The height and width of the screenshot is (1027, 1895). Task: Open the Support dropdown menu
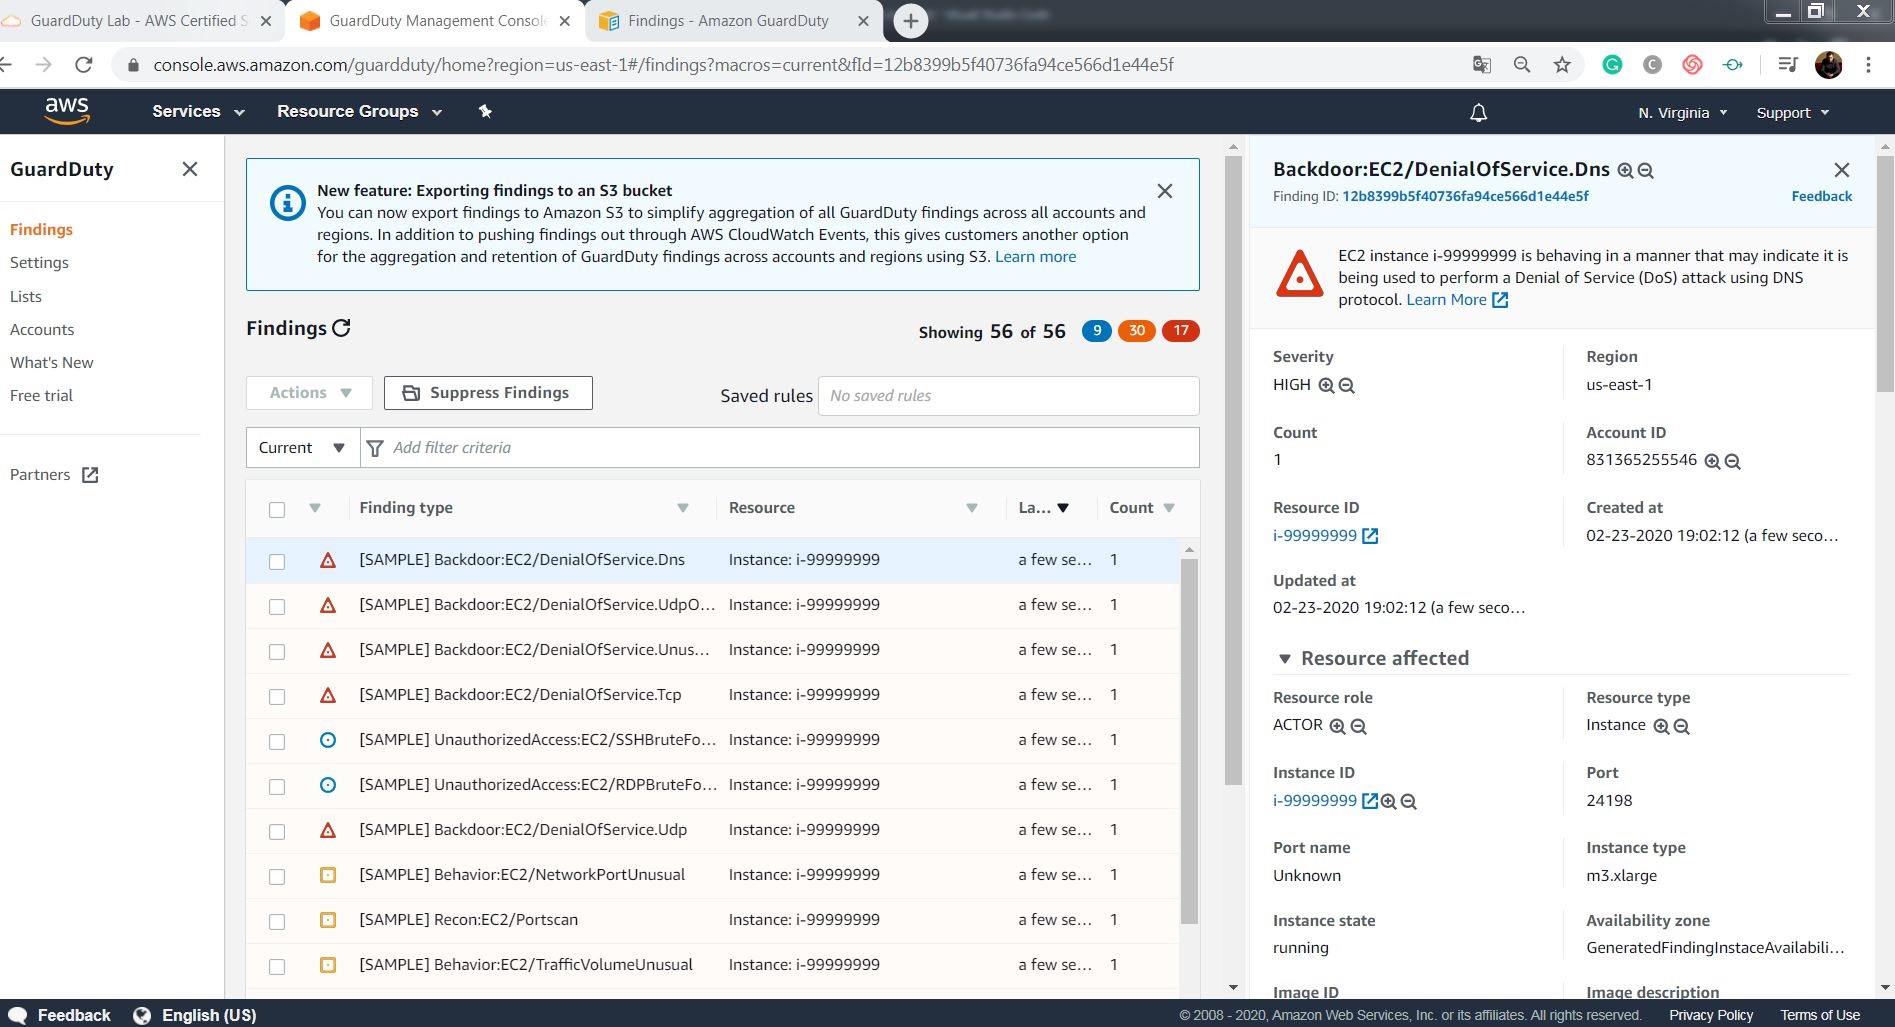pos(1792,113)
